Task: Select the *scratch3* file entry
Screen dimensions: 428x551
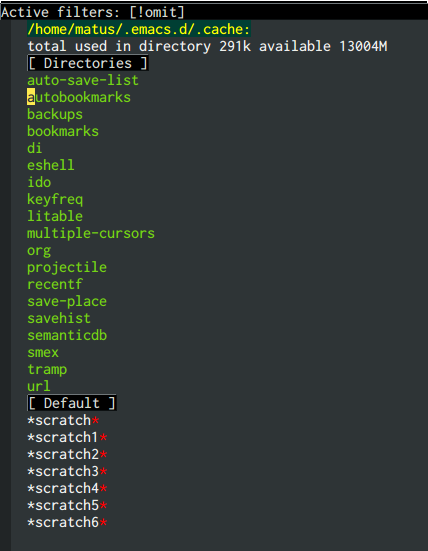Action: [x=67, y=471]
